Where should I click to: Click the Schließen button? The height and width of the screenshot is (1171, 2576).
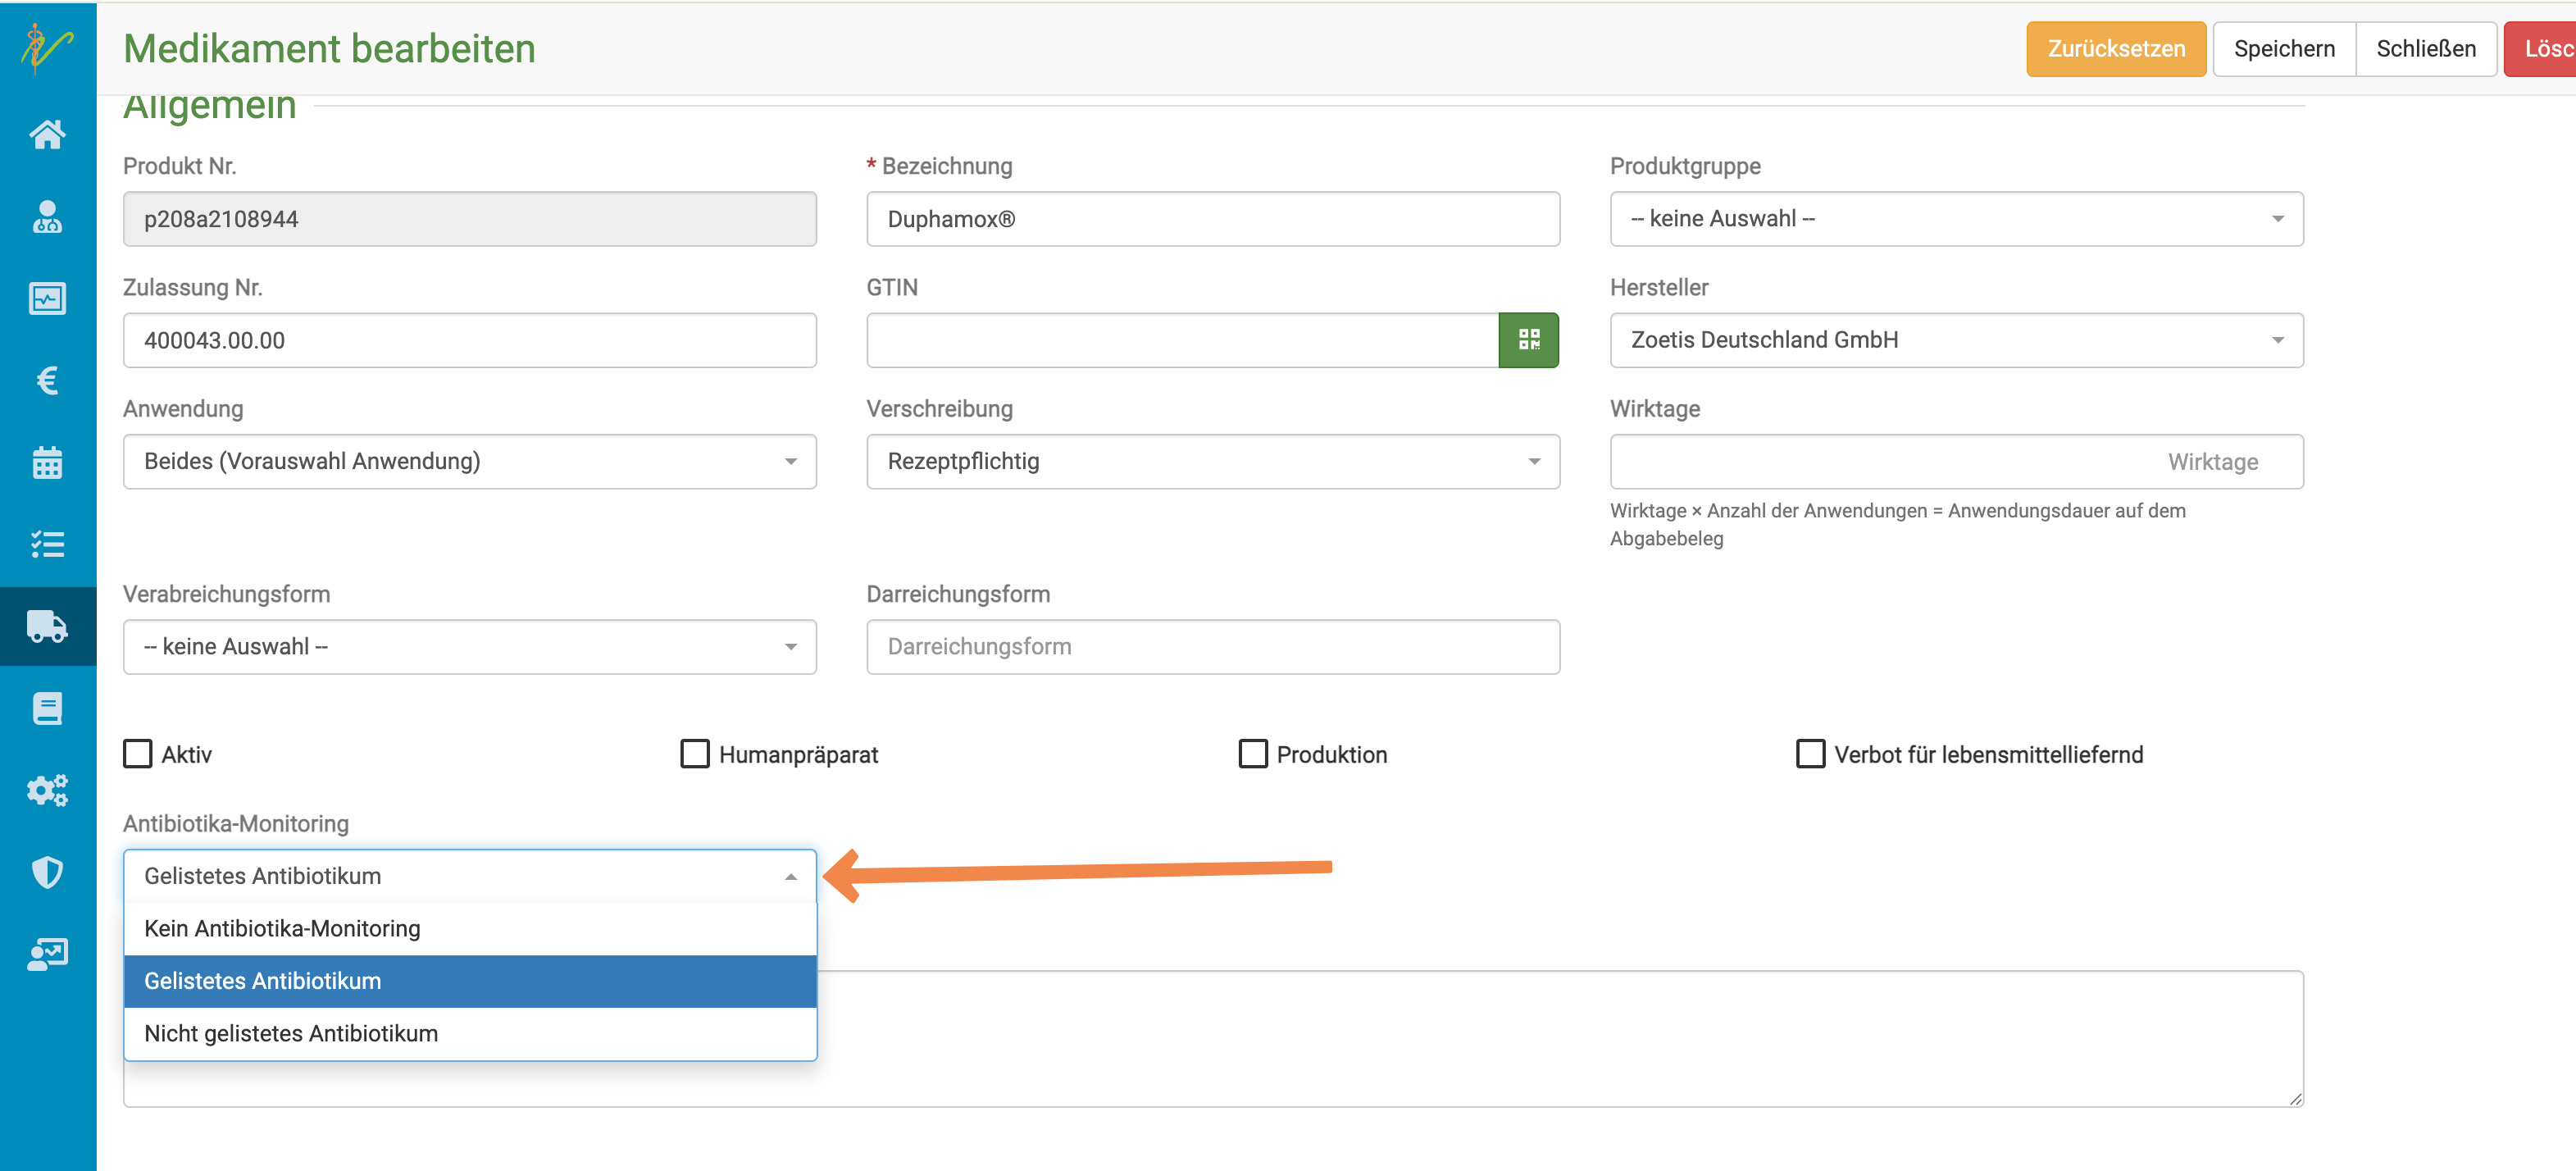(x=2426, y=49)
